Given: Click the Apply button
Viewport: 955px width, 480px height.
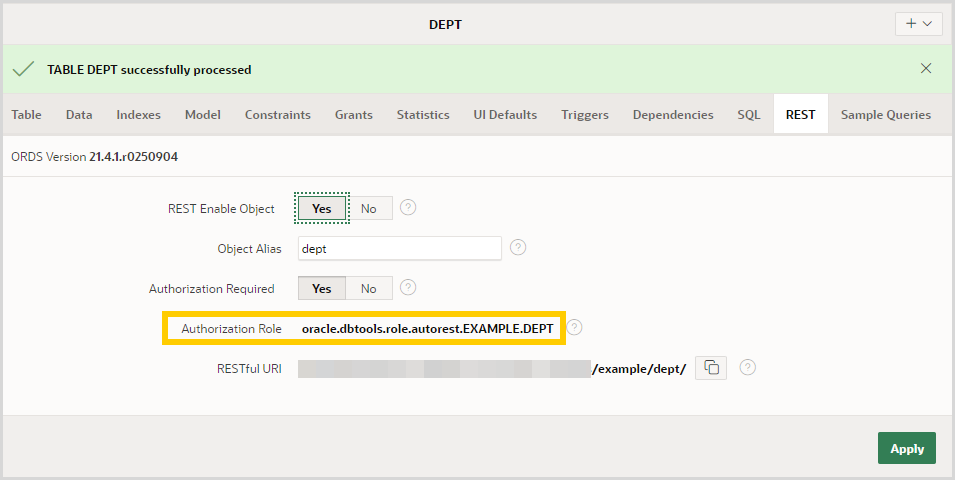Looking at the screenshot, I should click(907, 448).
